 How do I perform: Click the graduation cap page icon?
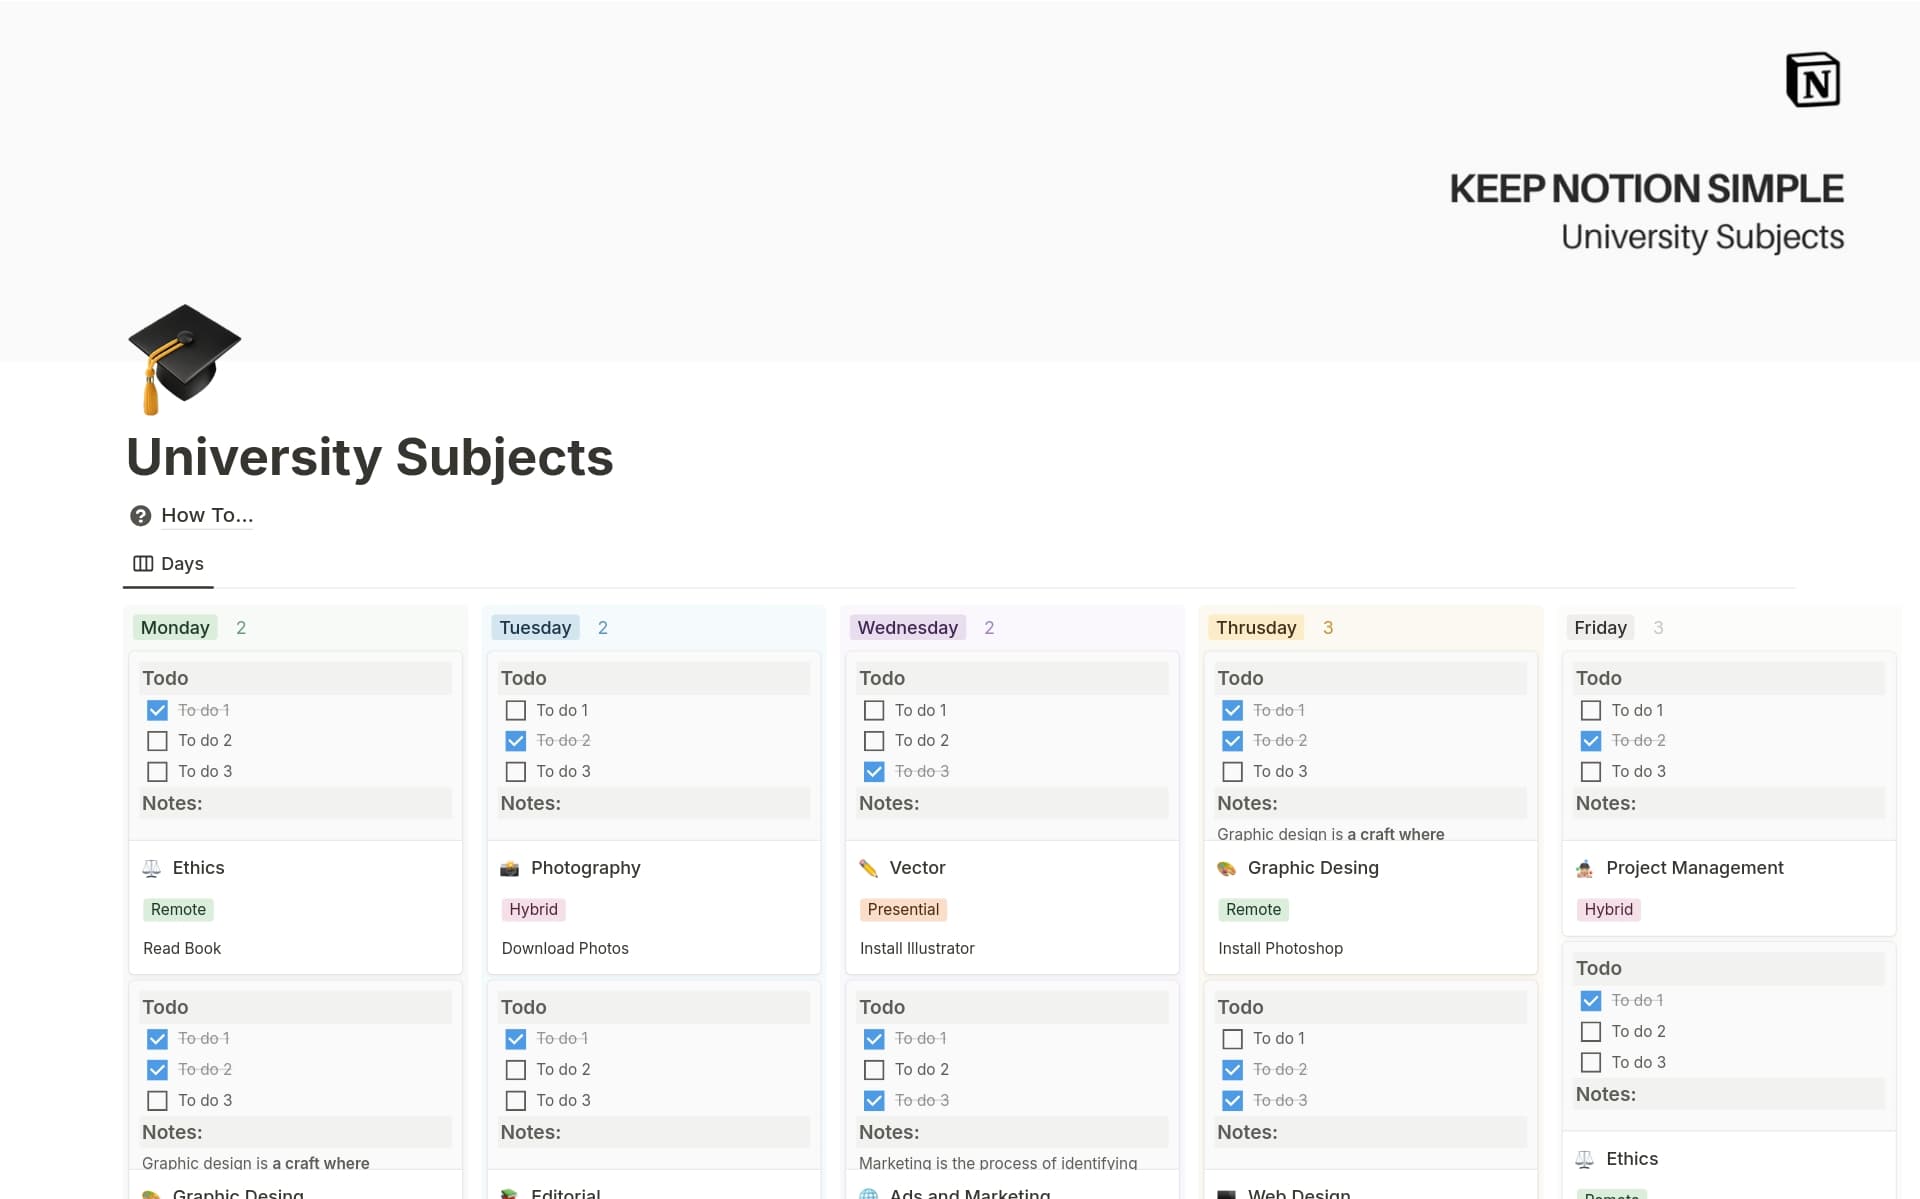coord(184,359)
